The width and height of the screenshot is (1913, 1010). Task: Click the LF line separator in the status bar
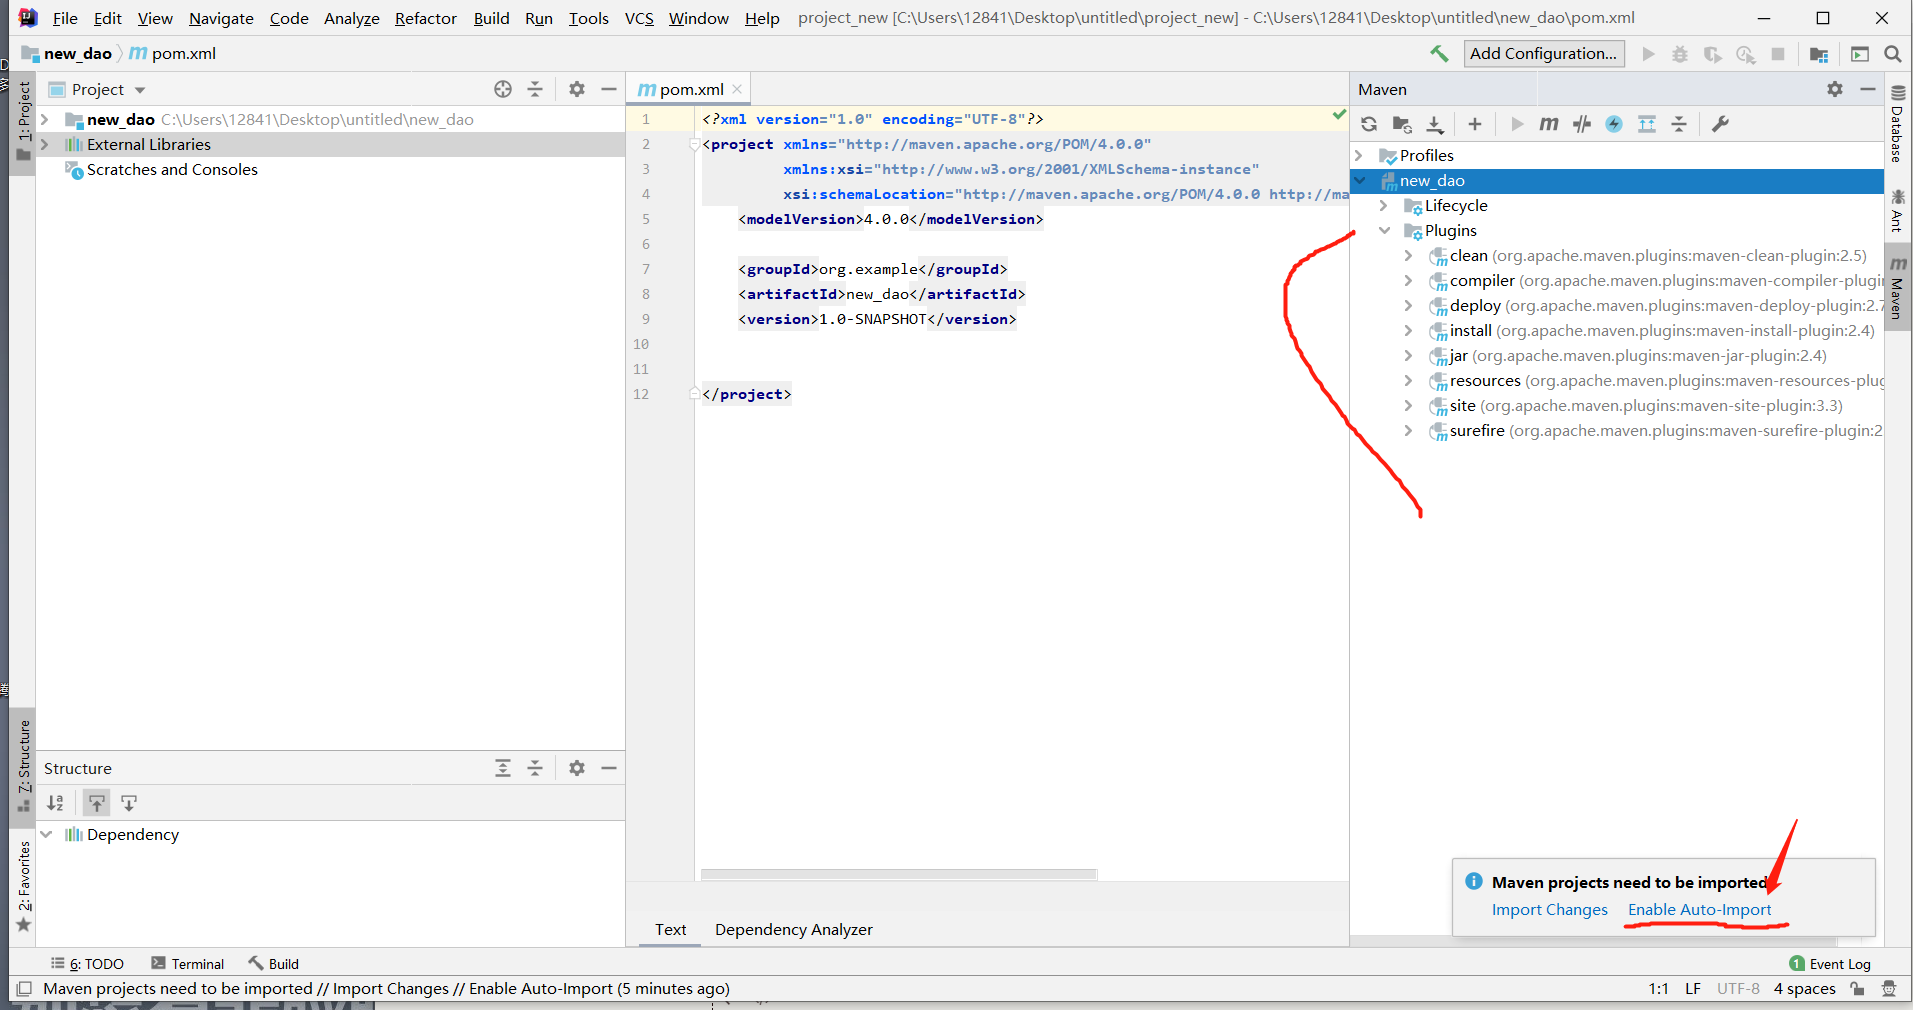1692,989
